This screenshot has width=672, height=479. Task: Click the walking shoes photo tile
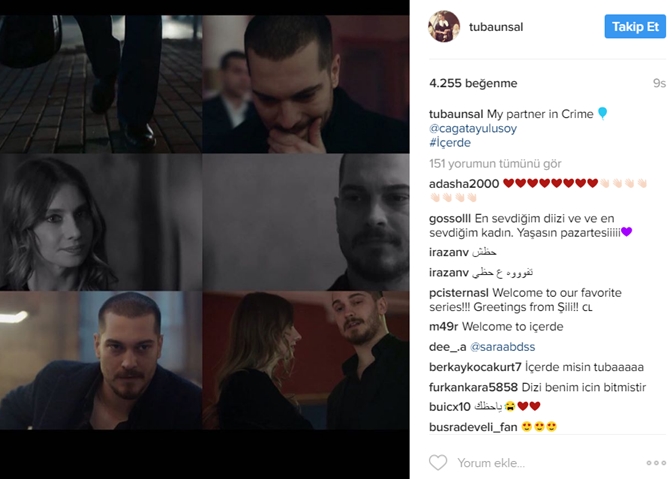pyautogui.click(x=101, y=84)
